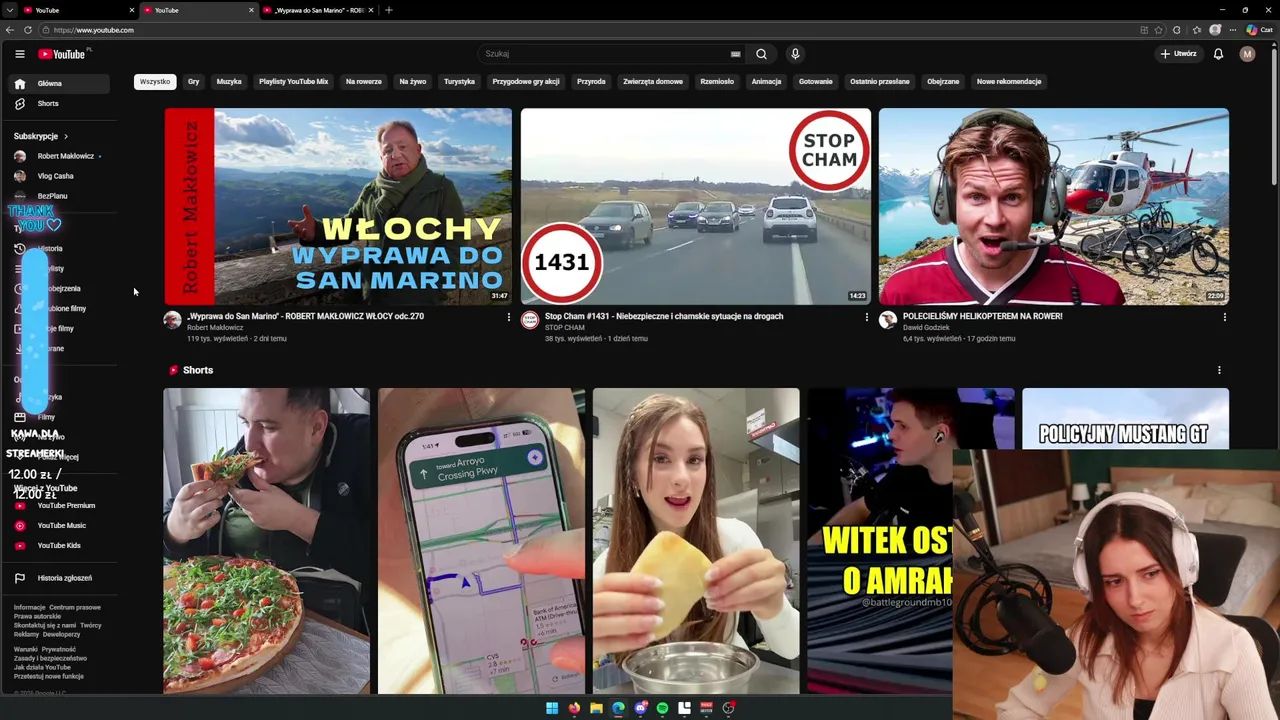
Task: Open the phone map navigation Short
Action: tap(481, 541)
